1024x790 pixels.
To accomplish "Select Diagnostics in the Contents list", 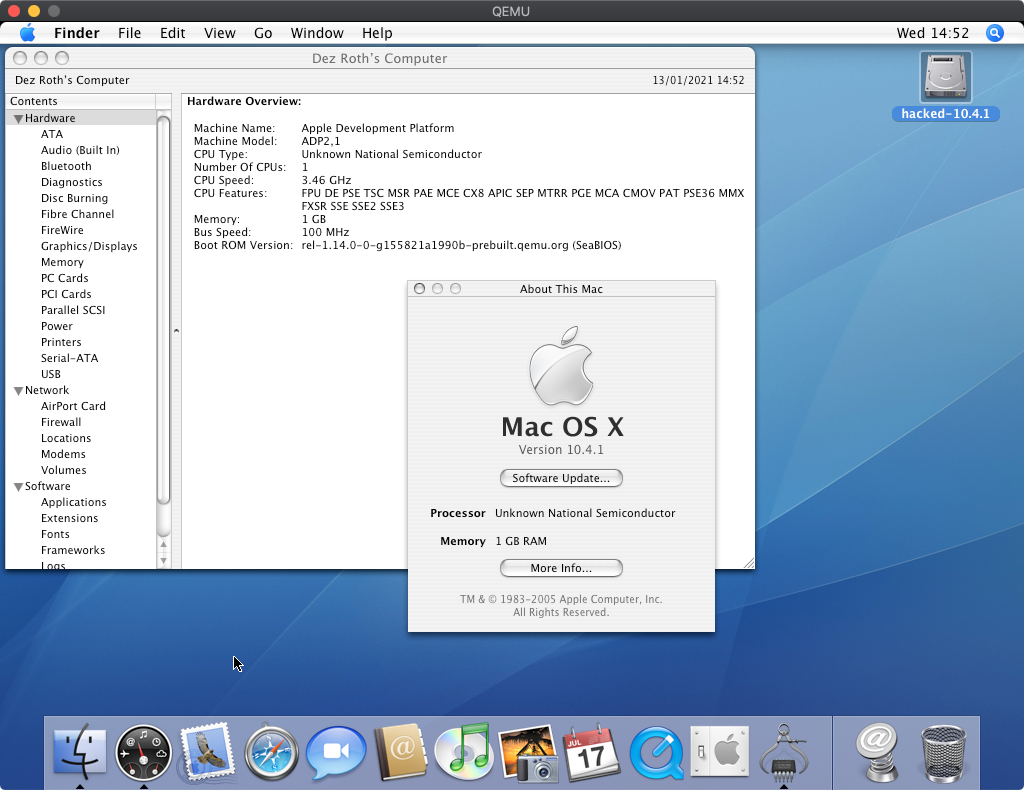I will tap(71, 182).
